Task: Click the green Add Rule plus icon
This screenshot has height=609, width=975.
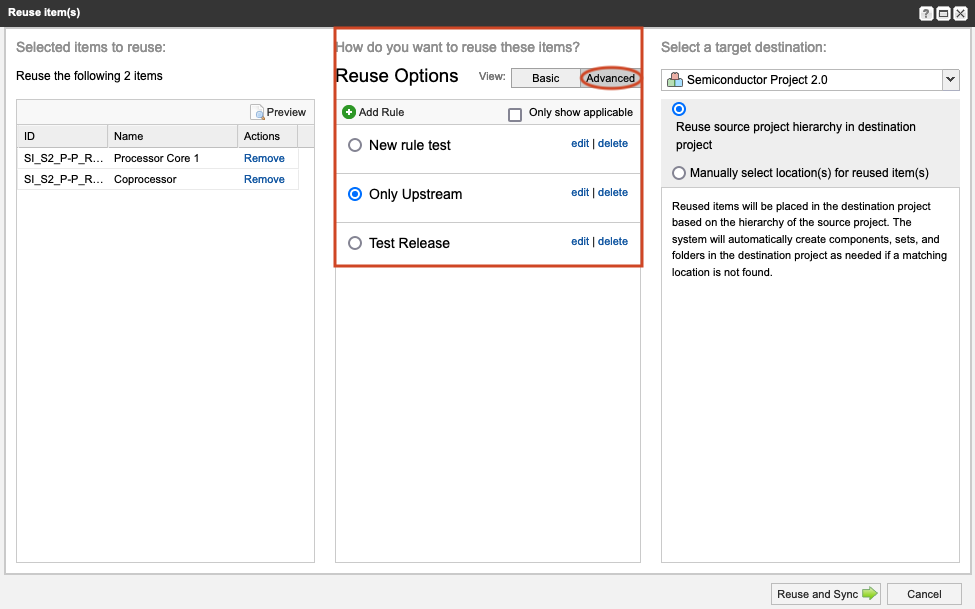Action: (349, 112)
